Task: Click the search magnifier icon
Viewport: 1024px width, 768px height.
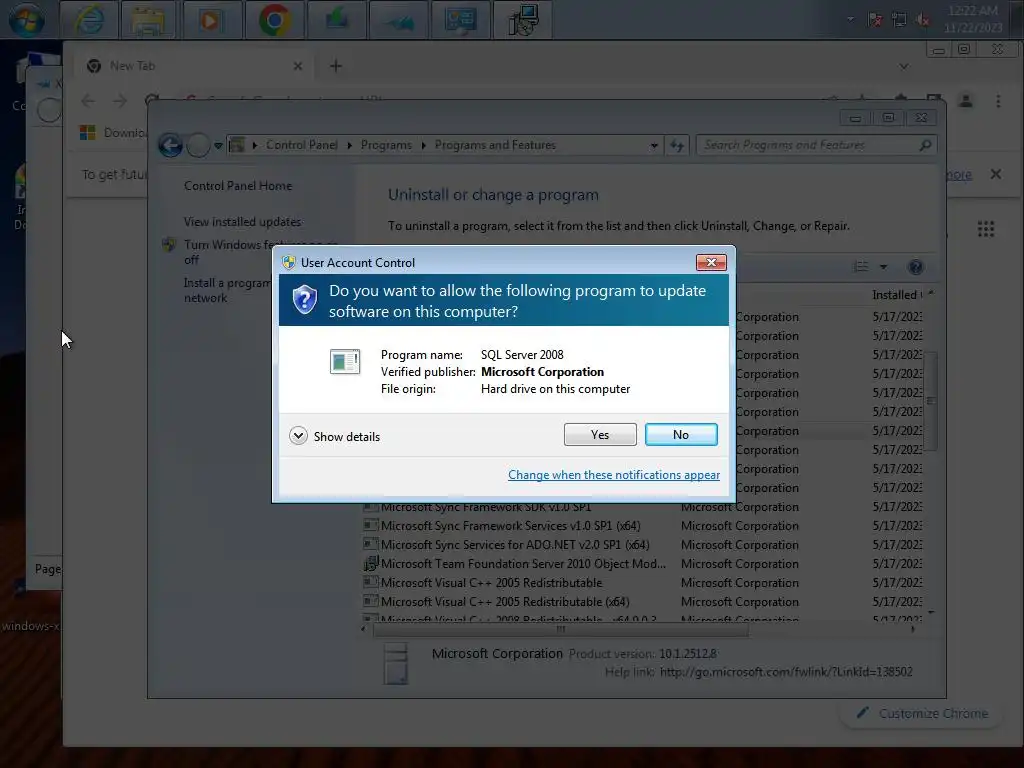Action: point(925,145)
